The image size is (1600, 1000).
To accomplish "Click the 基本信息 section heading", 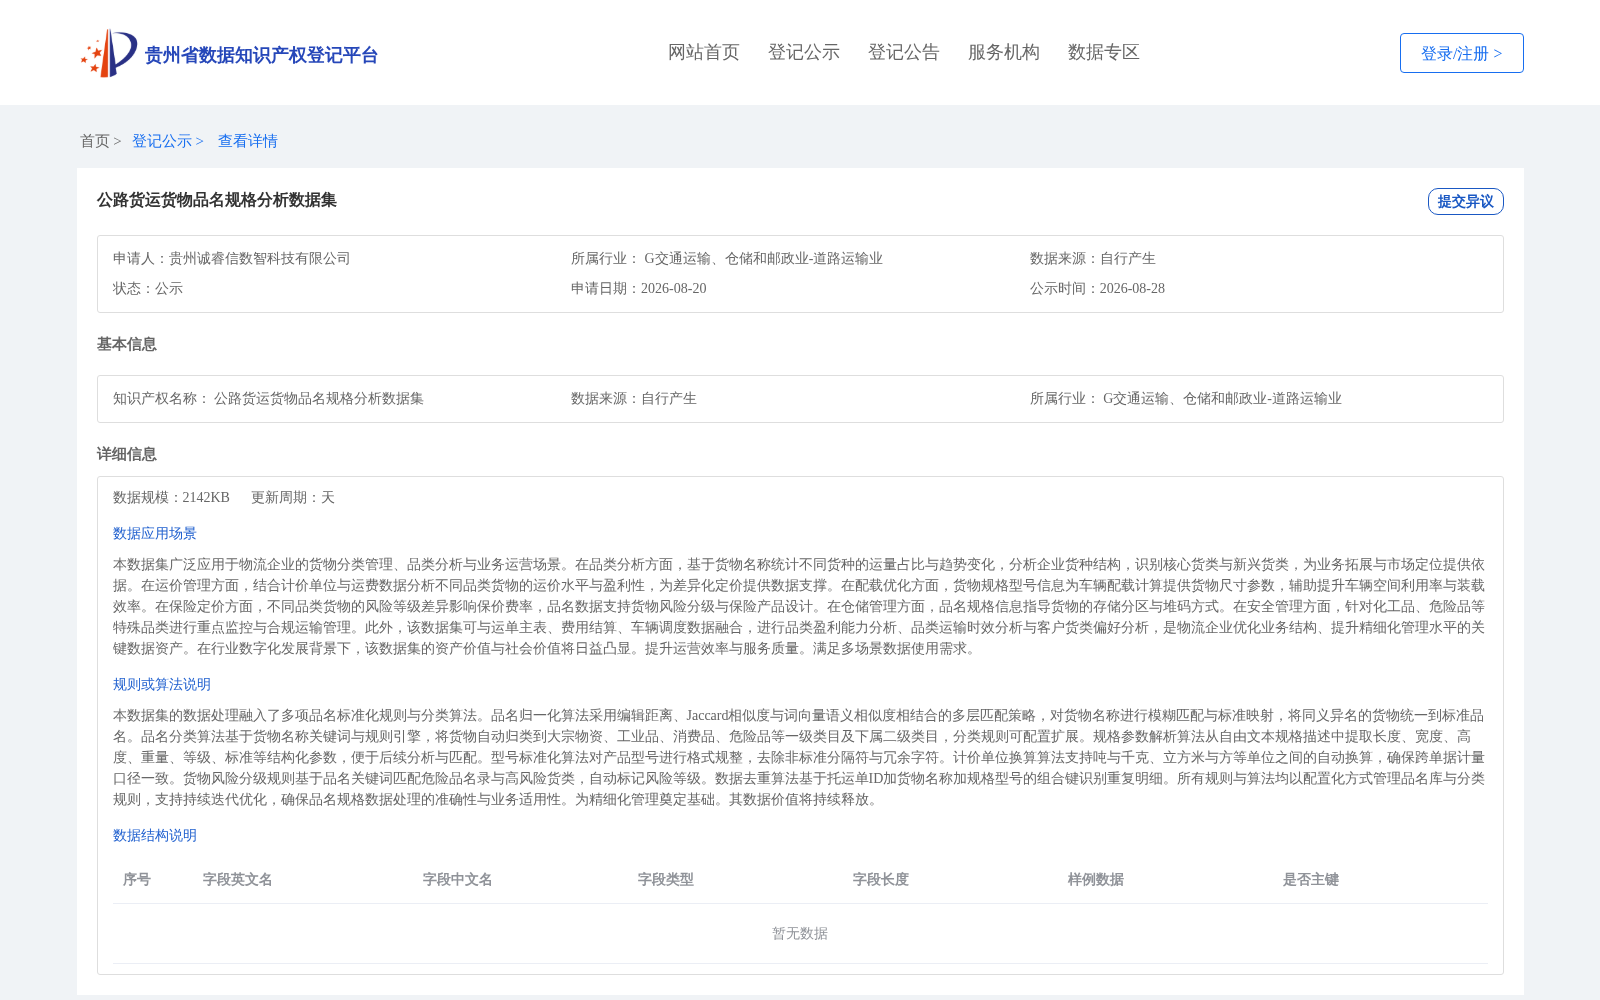I will pos(127,344).
